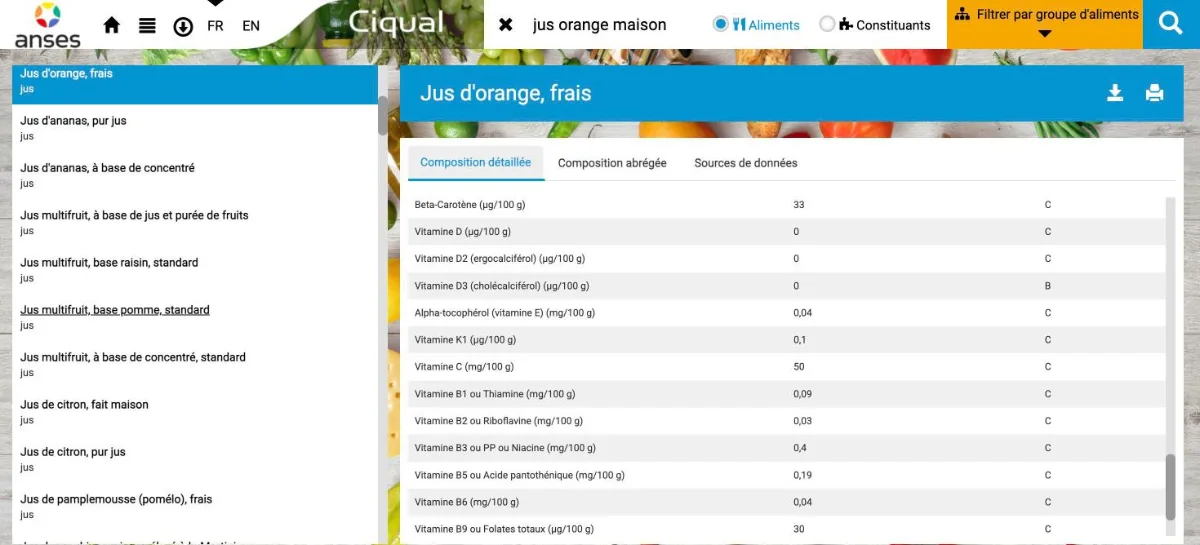Click the composition table scrollbar thumb
Screen dimensions: 1200x545
pos(1171,487)
